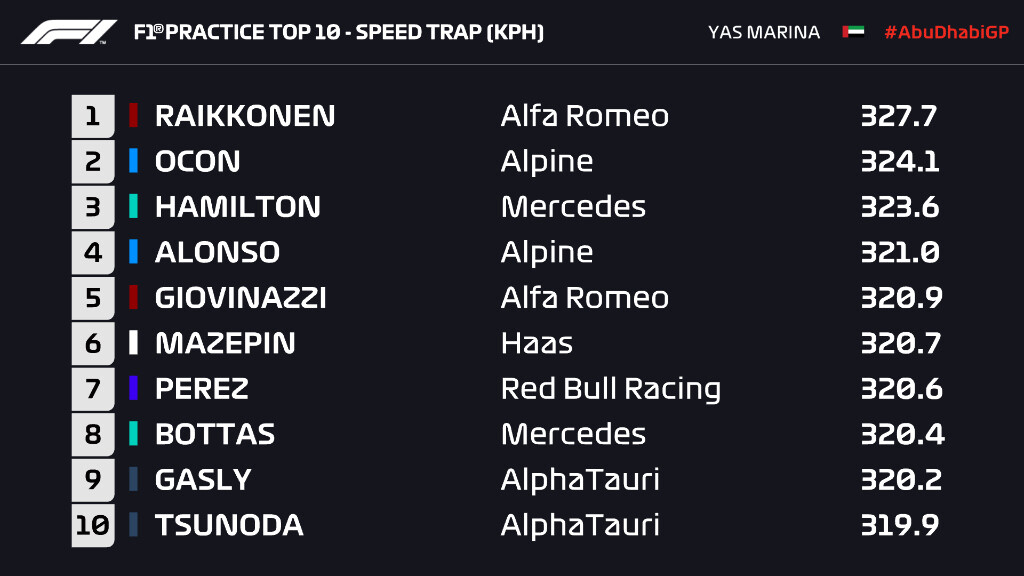
Task: Click the F1 Practice Top 10 title
Action: (338, 33)
